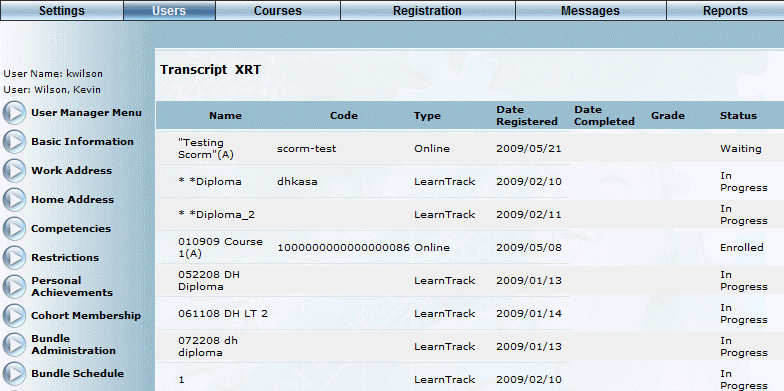The height and width of the screenshot is (391, 784).
Task: Click the dhkasa code cell
Action: tap(297, 182)
